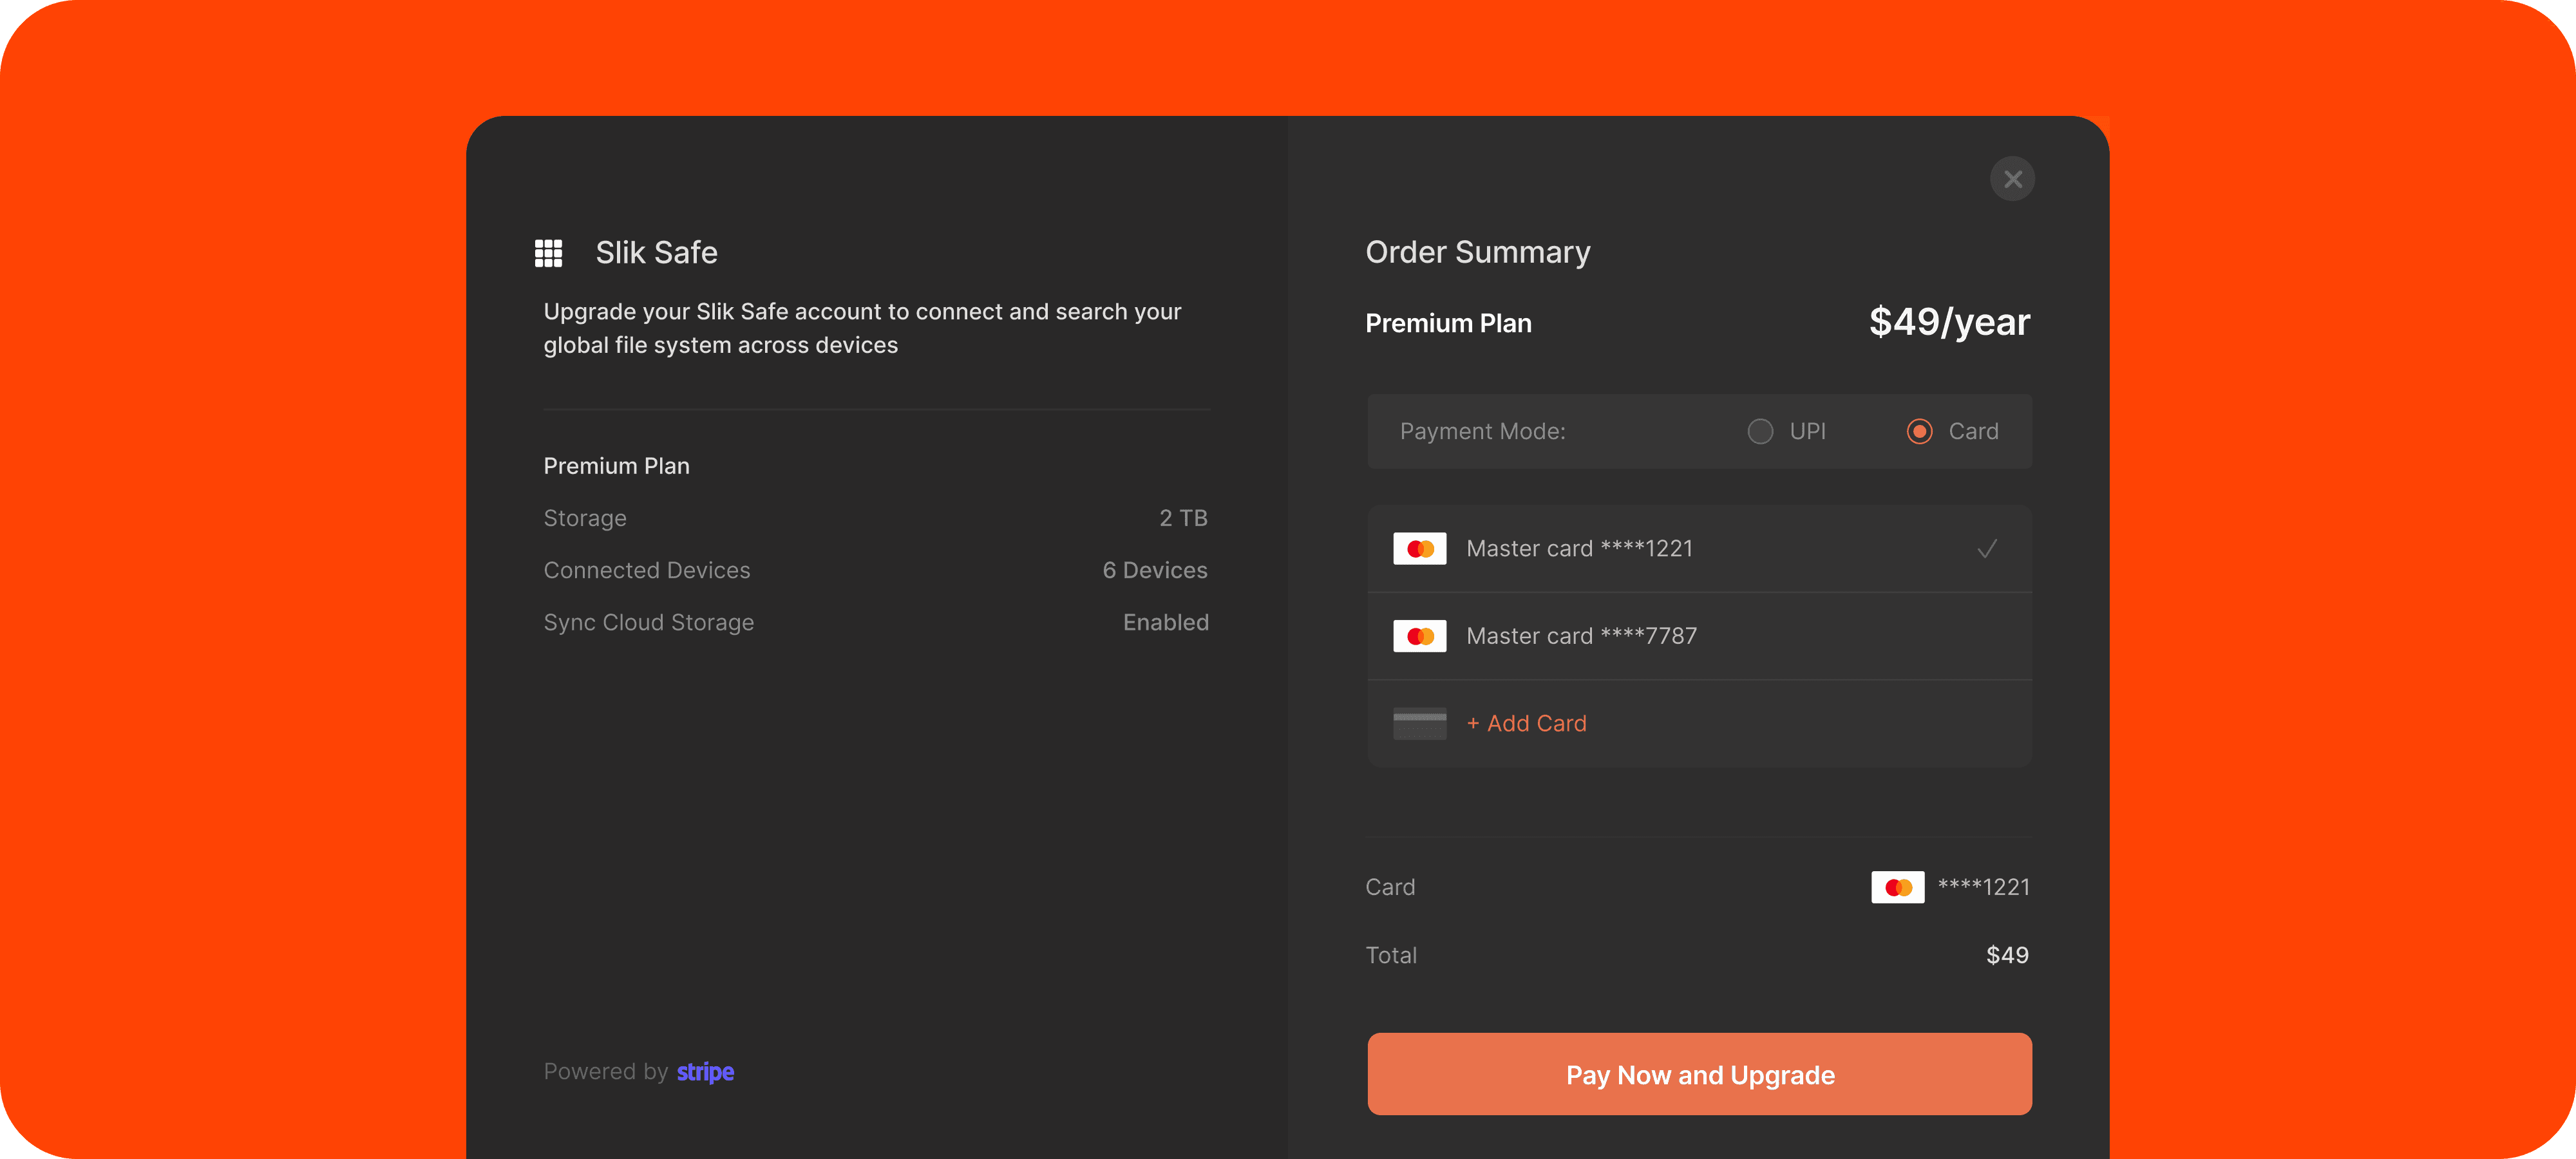Click the Slik Safe grid logo icon

click(548, 253)
